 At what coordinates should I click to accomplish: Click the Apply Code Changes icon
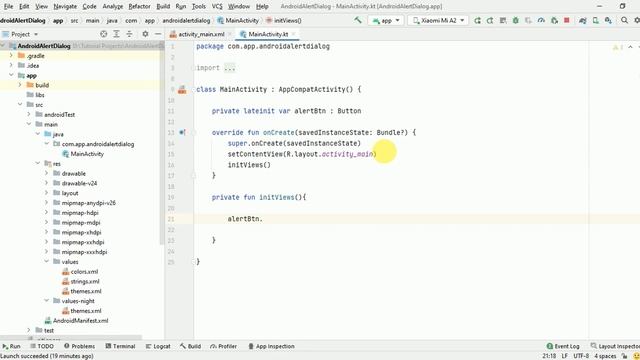tap(503, 20)
